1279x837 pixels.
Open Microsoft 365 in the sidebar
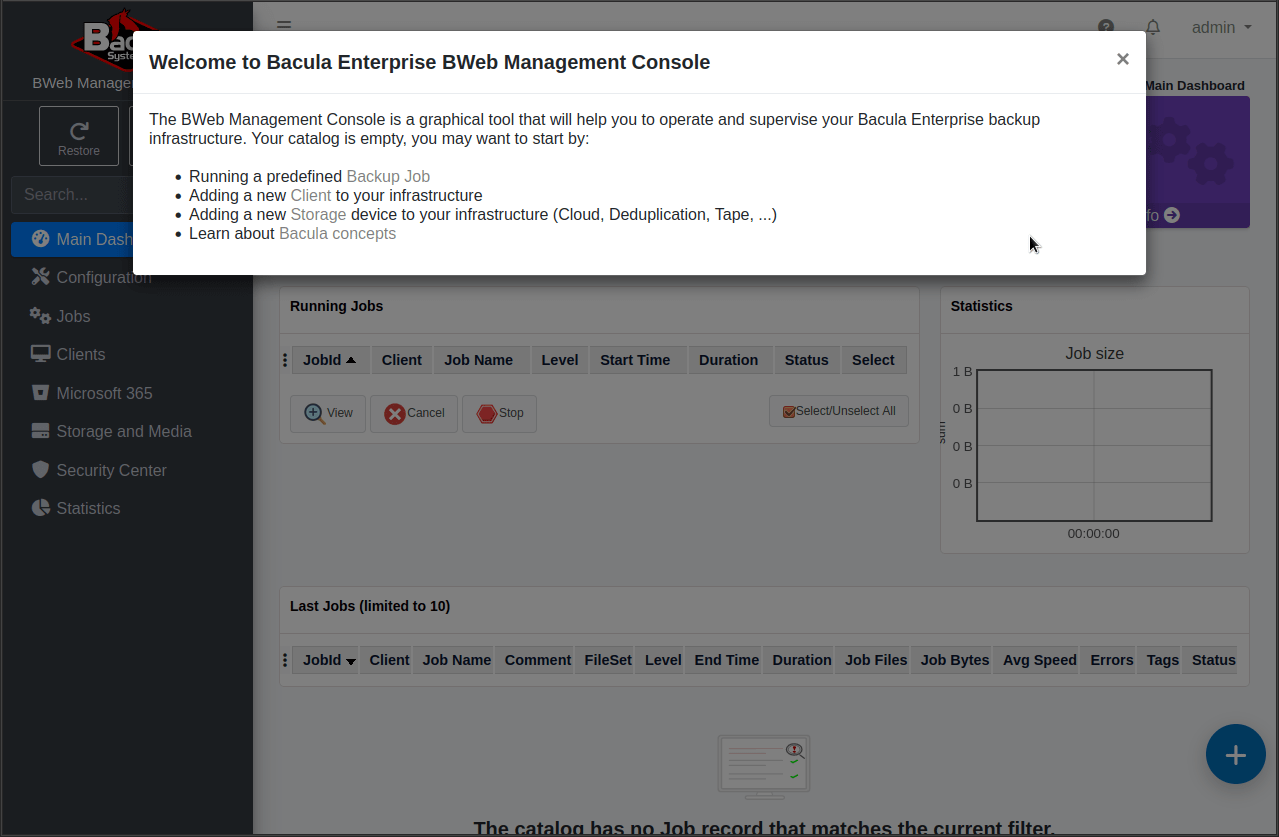92,393
